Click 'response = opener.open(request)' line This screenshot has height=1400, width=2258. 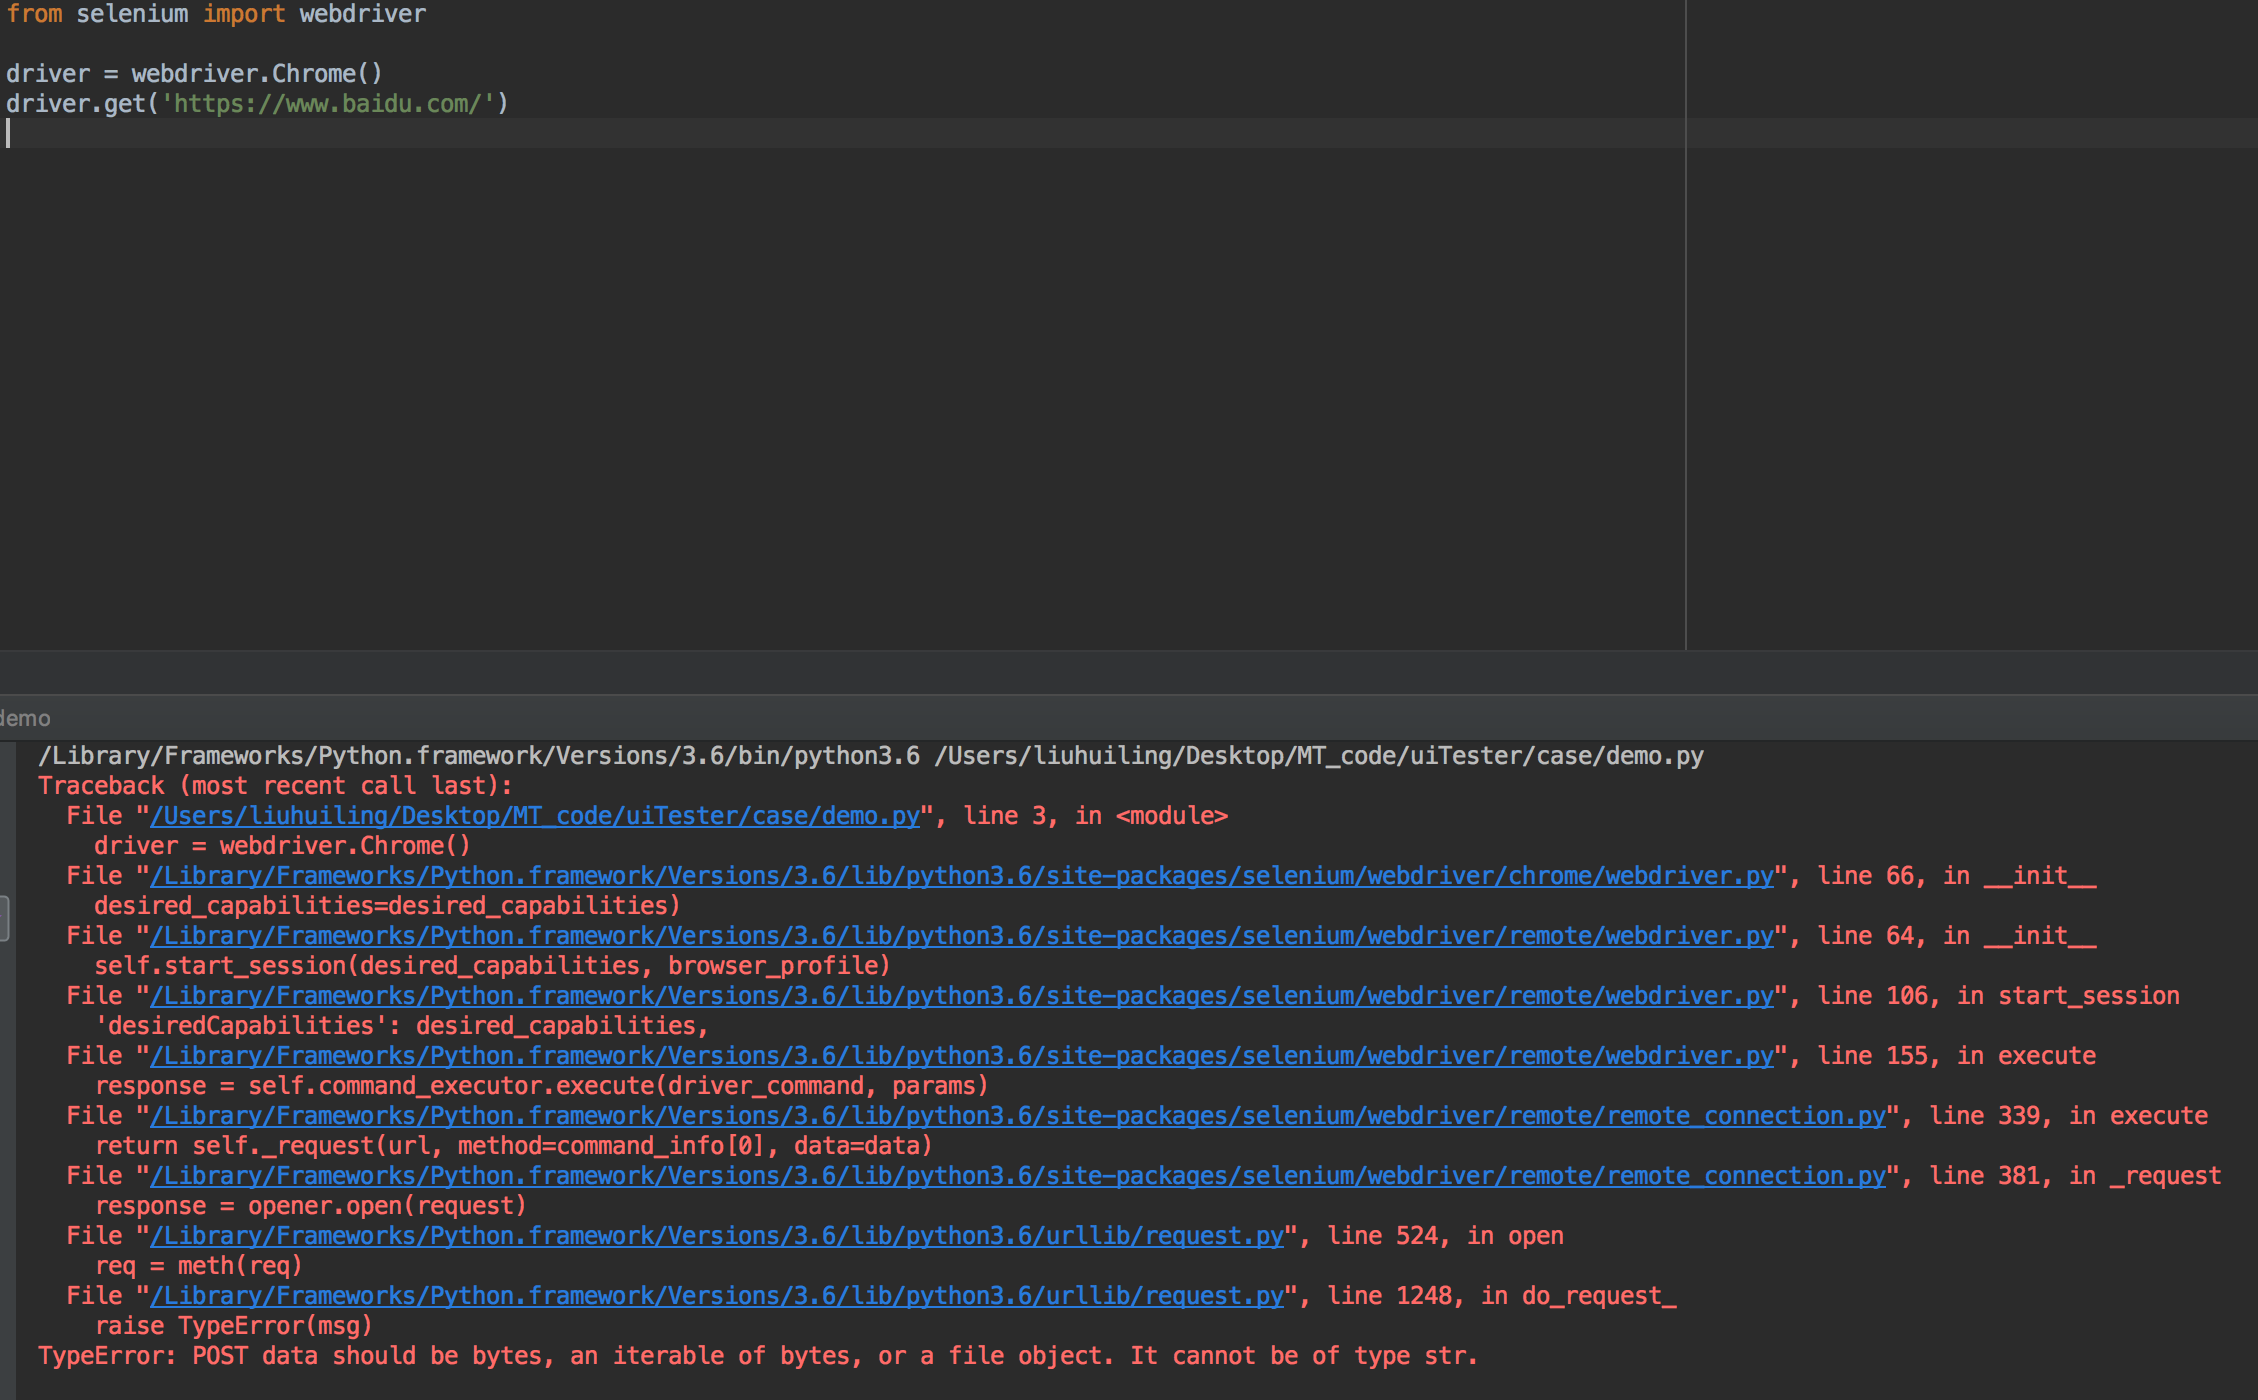tap(310, 1206)
